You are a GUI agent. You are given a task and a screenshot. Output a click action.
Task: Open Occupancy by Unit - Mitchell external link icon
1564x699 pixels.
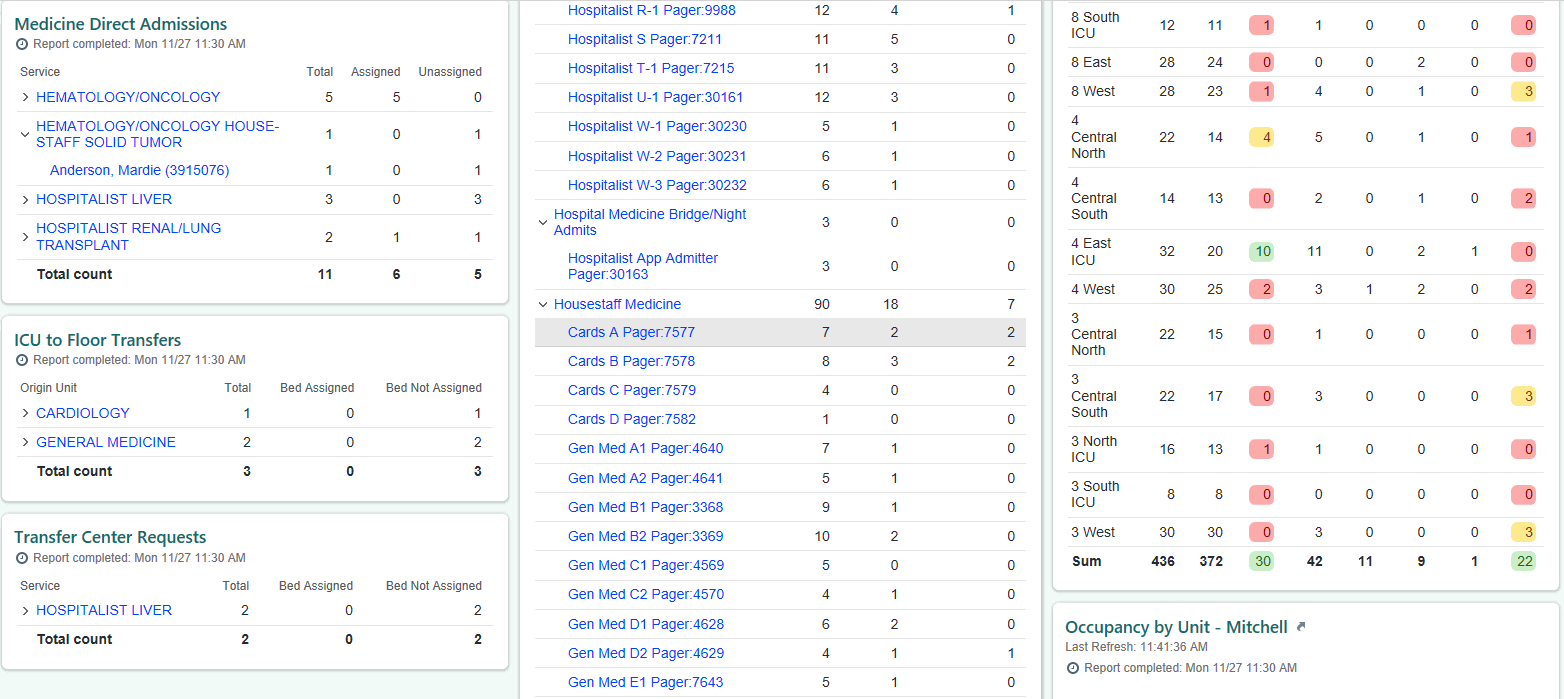coord(1301,628)
